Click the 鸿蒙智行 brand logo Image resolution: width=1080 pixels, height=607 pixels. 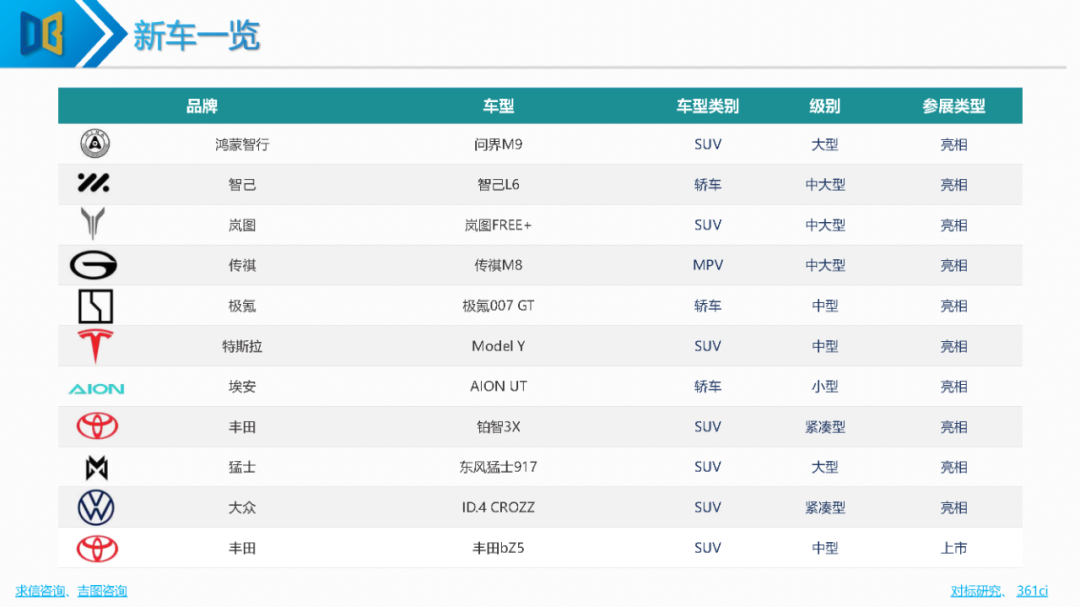tap(95, 143)
